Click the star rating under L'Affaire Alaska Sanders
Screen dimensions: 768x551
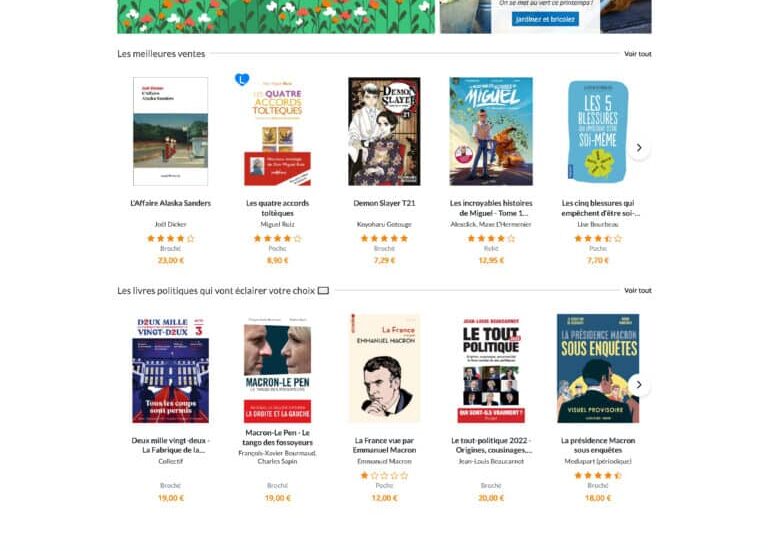[x=170, y=239]
